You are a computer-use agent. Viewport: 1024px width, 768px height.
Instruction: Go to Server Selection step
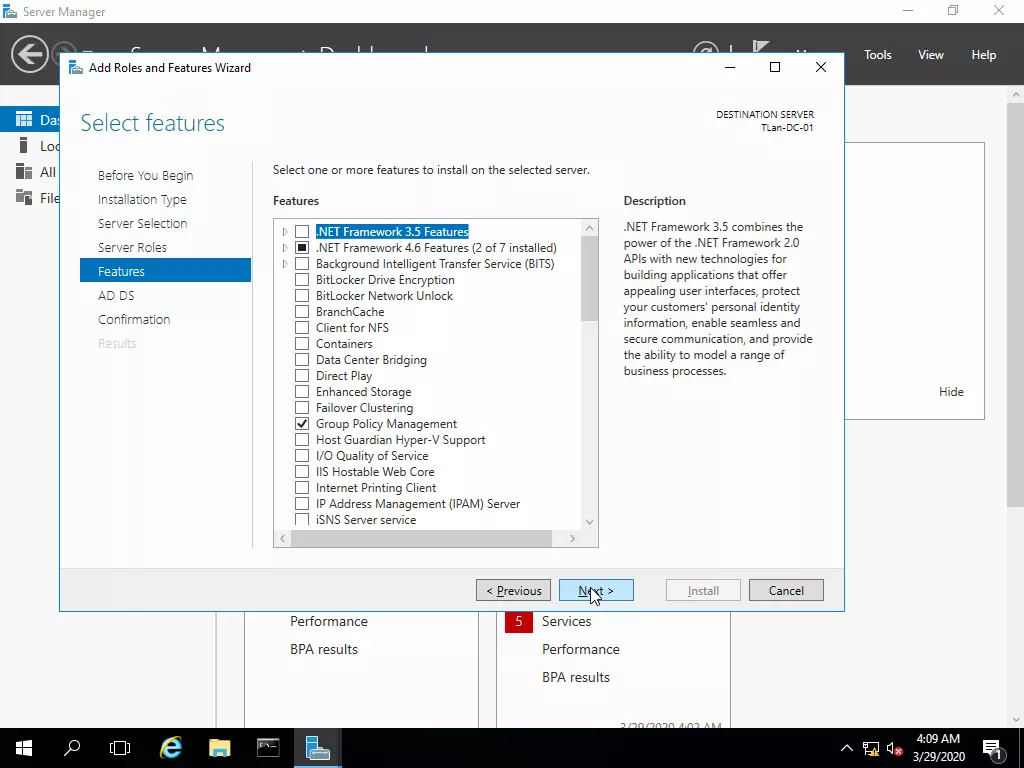(x=142, y=223)
